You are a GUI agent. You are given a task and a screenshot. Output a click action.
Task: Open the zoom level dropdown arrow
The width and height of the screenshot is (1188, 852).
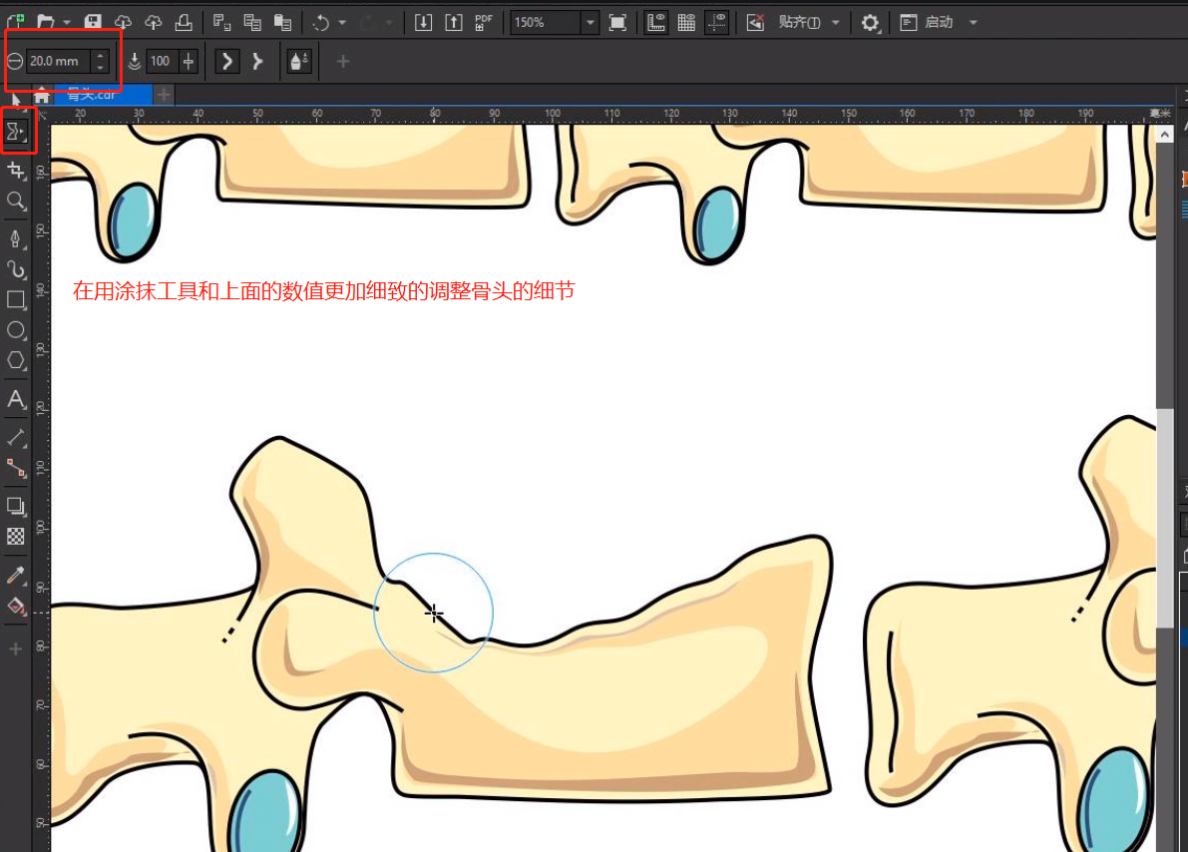[590, 23]
